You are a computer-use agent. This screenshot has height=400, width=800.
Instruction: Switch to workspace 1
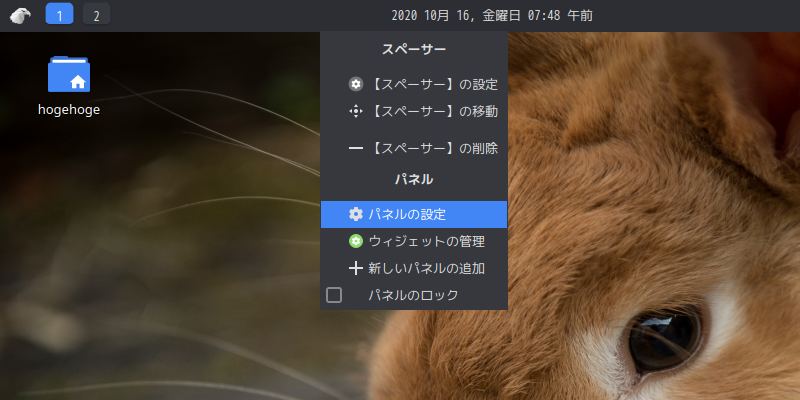(x=59, y=14)
